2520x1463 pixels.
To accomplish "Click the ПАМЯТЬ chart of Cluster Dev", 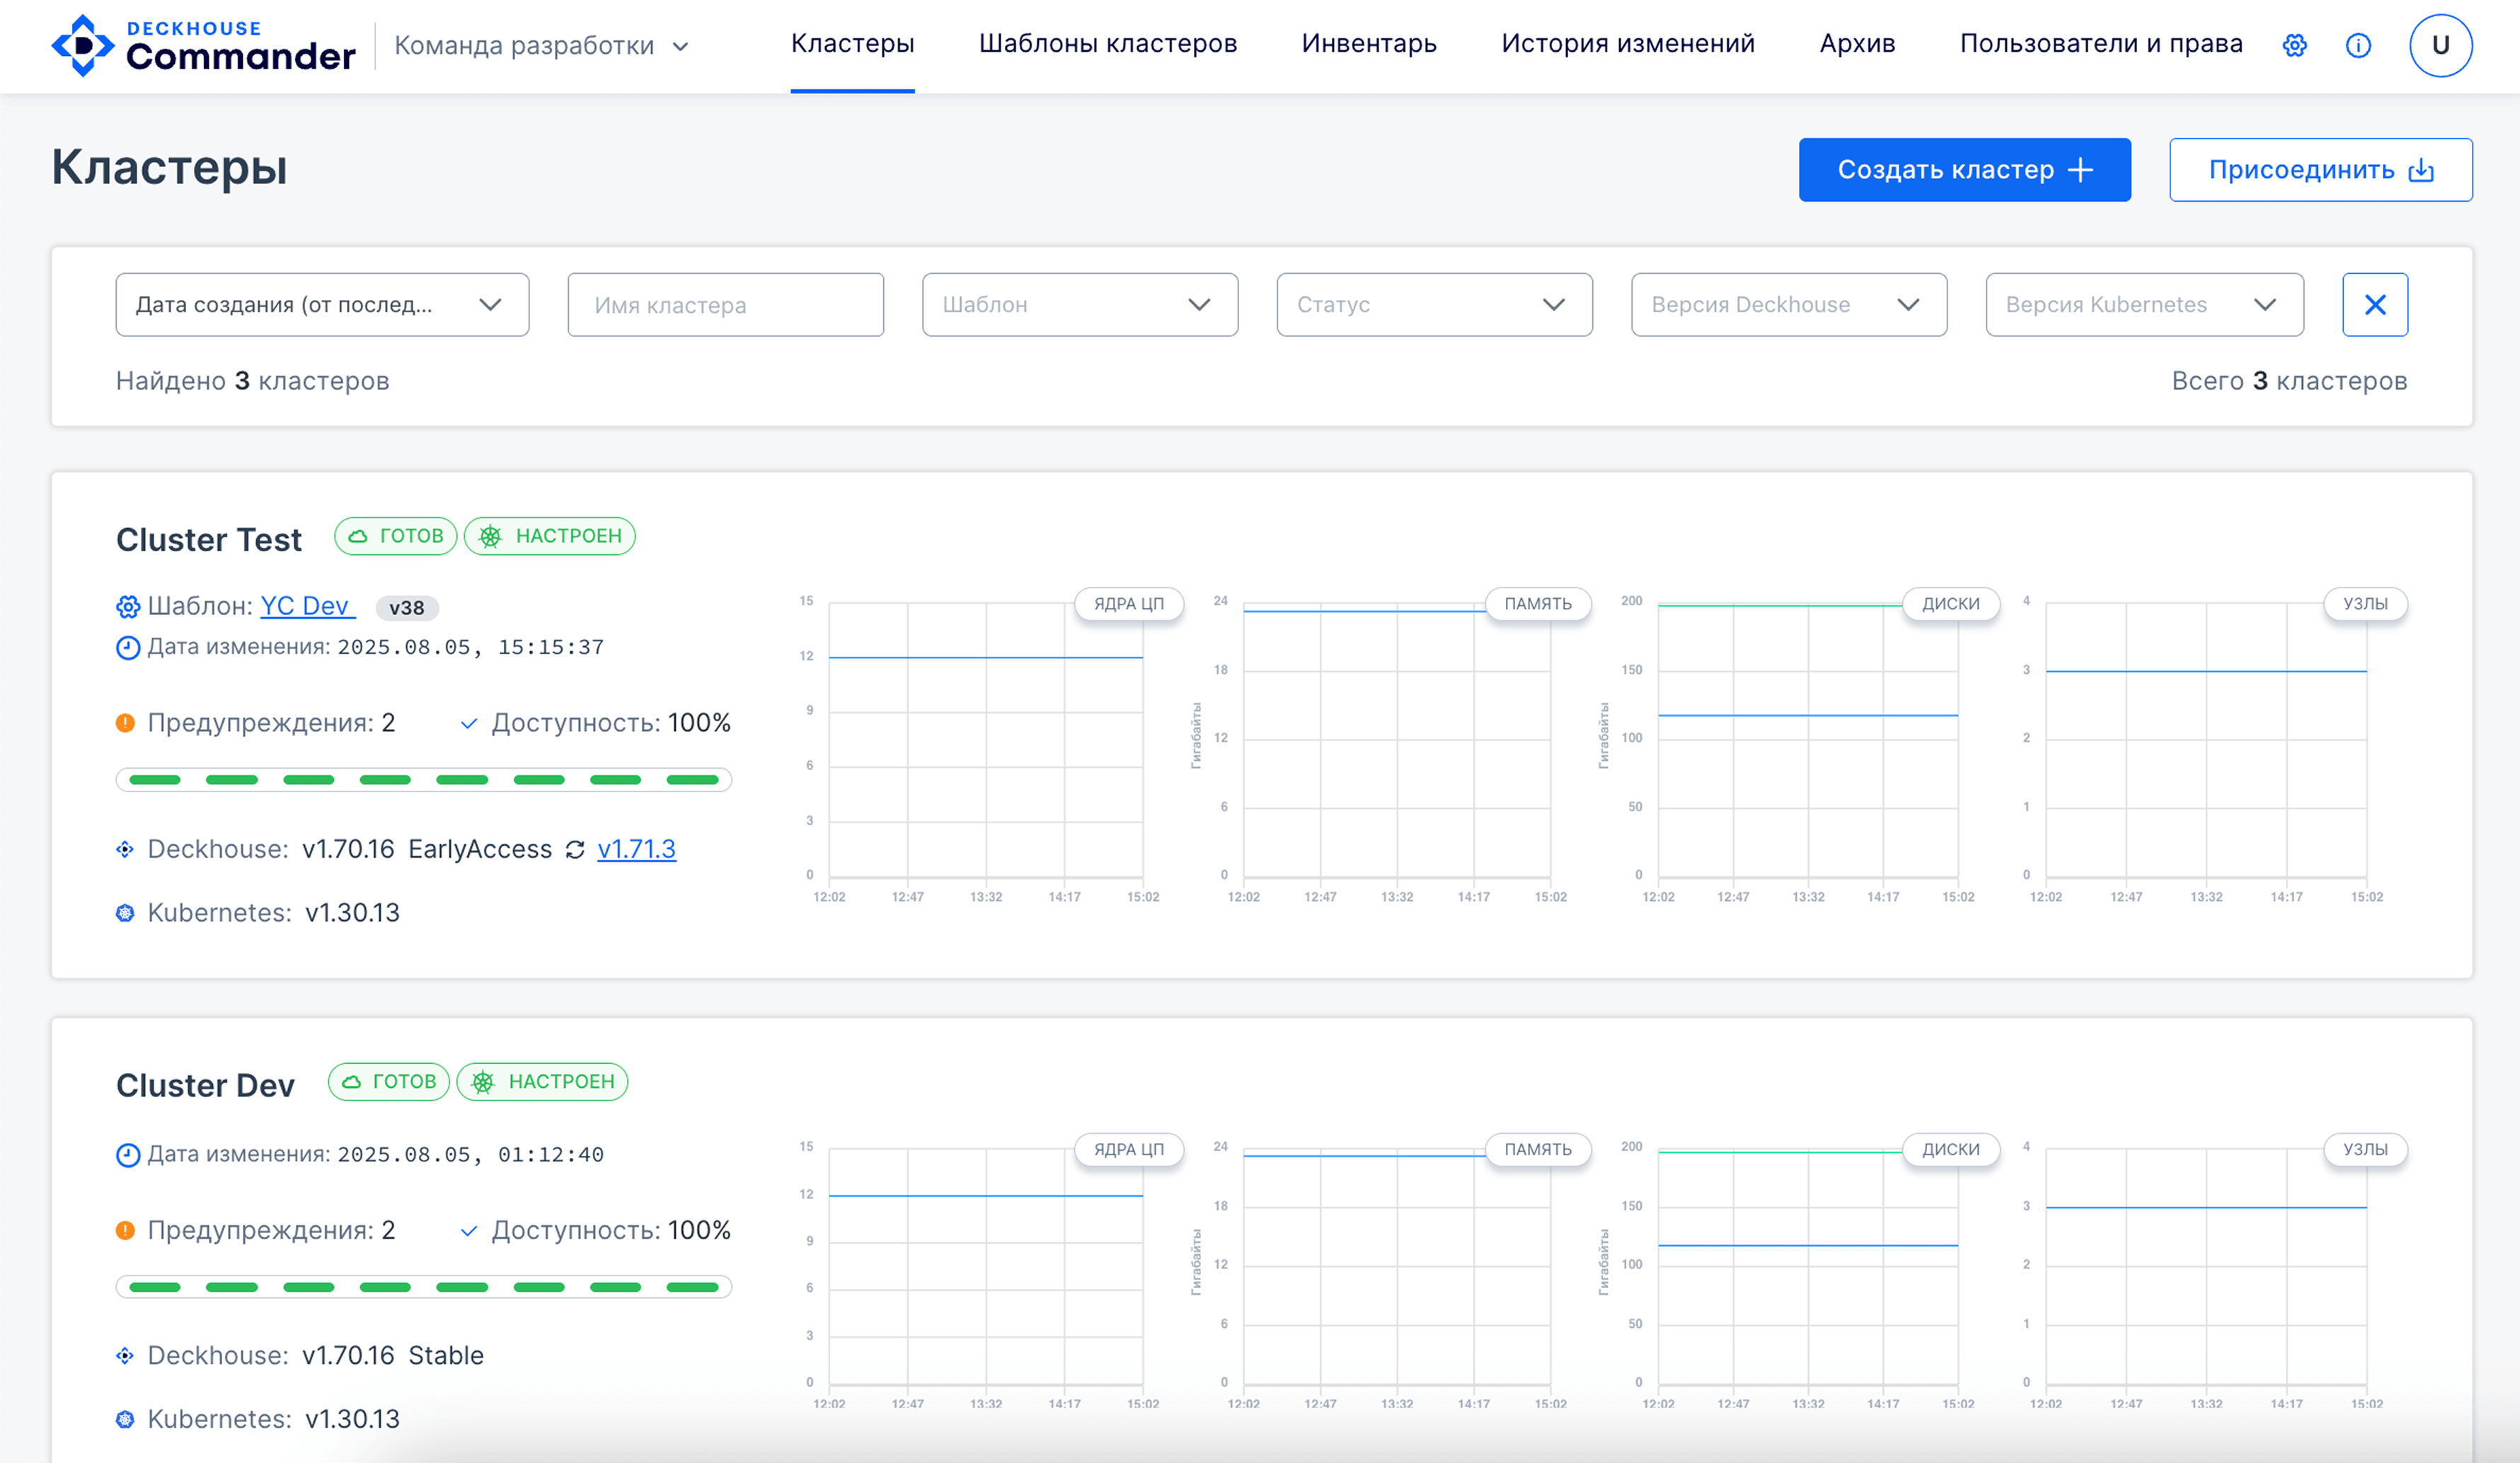I will (x=1397, y=1268).
